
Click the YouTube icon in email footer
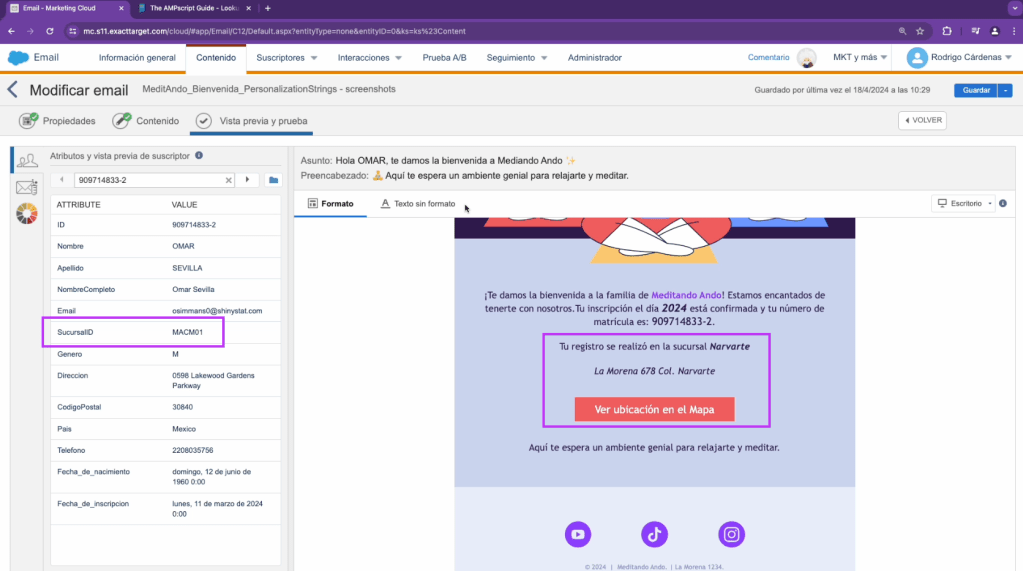(577, 535)
